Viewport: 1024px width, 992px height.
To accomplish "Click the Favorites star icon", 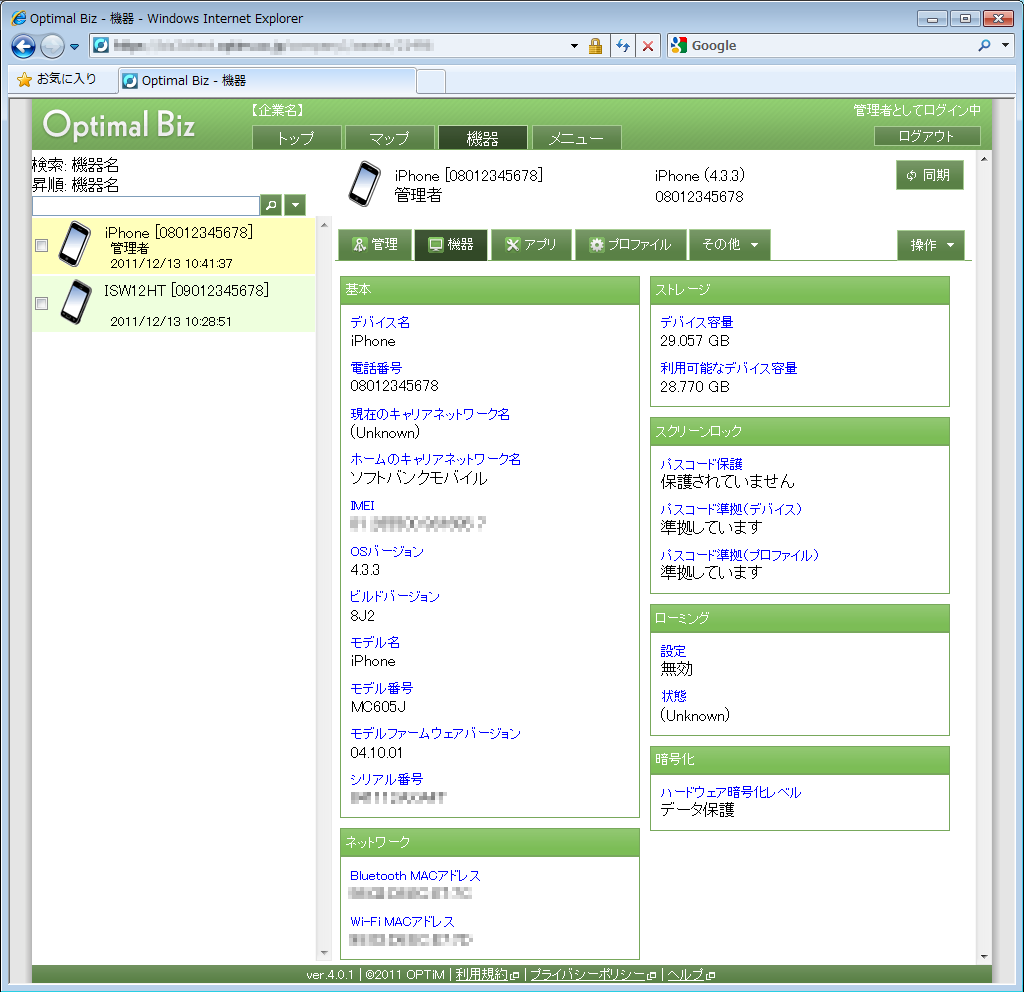I will 24,80.
